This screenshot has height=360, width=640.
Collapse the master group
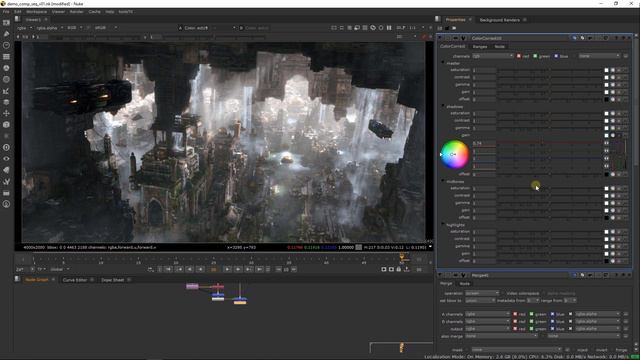point(443,63)
